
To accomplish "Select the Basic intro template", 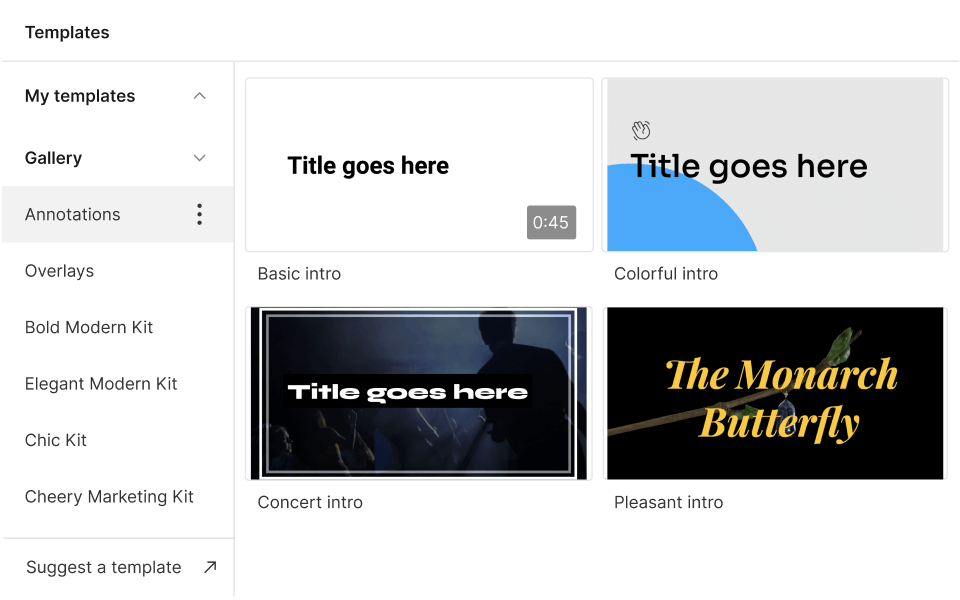I will point(418,164).
